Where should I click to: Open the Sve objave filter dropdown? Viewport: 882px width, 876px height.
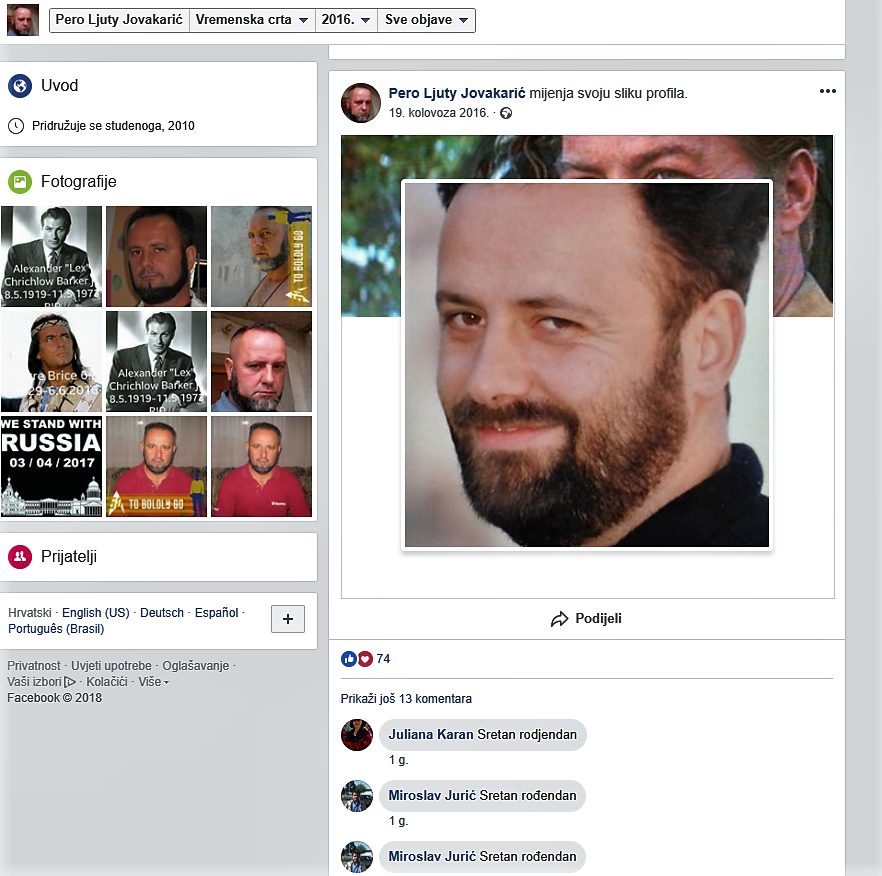click(426, 20)
